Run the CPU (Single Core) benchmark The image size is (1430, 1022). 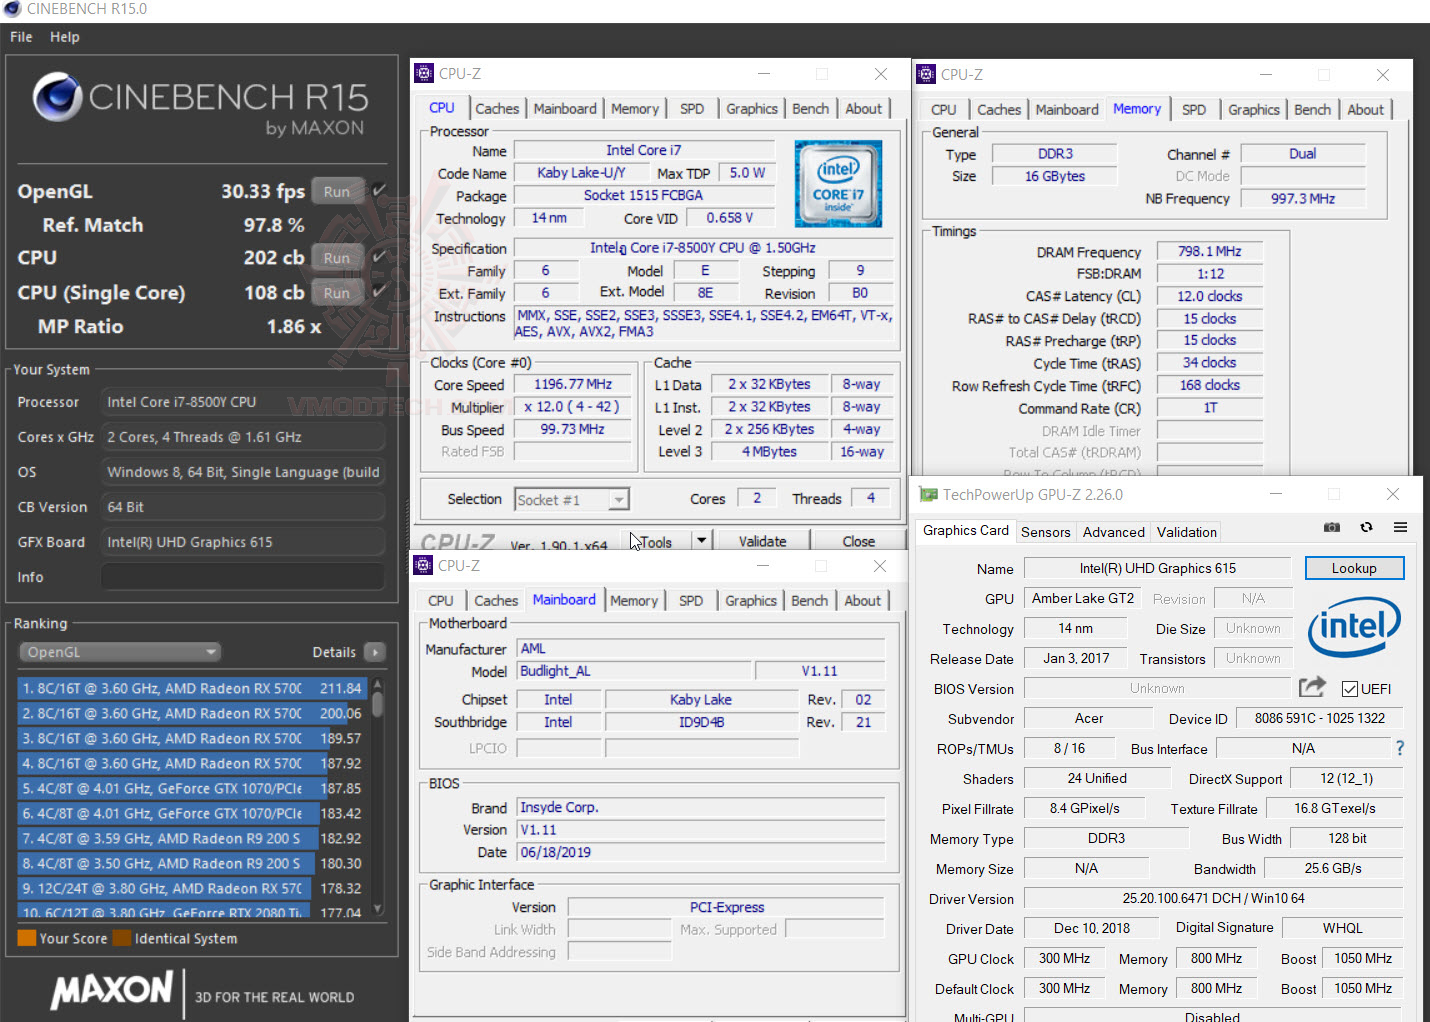(x=337, y=293)
